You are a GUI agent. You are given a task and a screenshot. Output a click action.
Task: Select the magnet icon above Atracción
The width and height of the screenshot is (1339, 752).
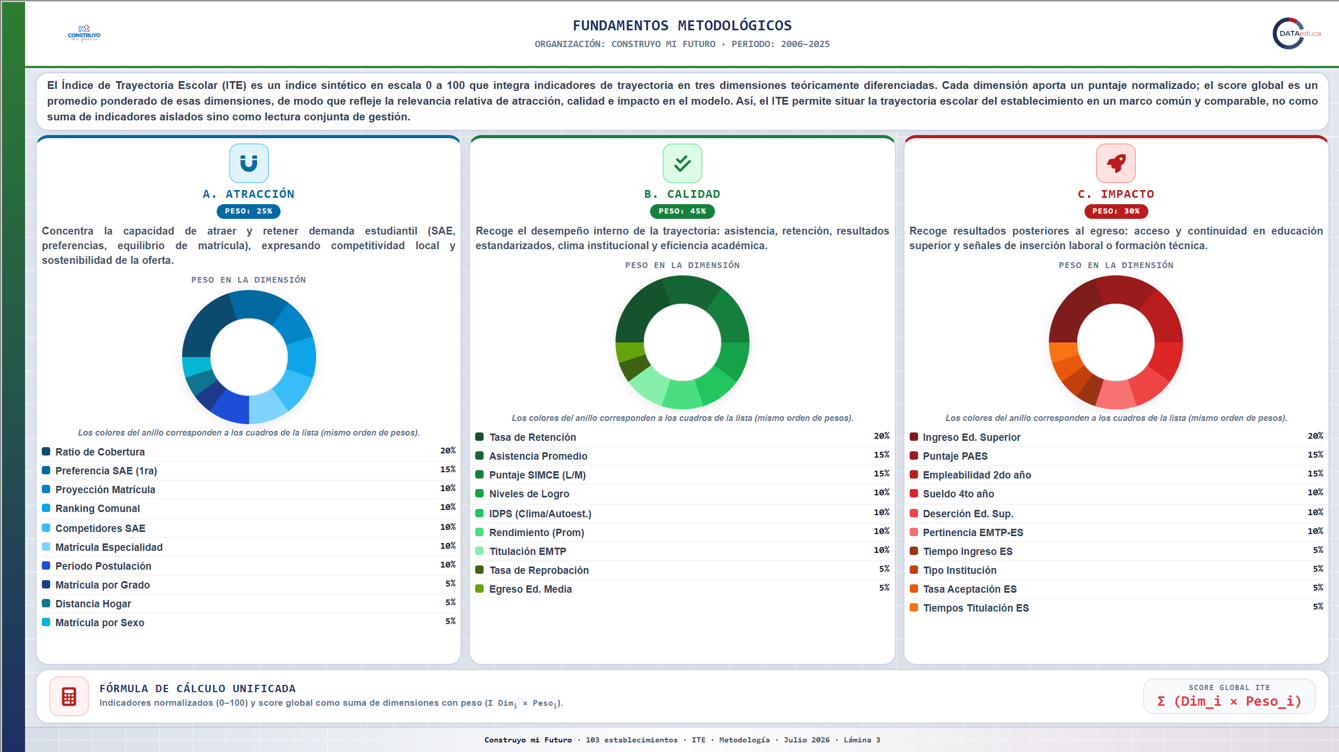[x=249, y=163]
